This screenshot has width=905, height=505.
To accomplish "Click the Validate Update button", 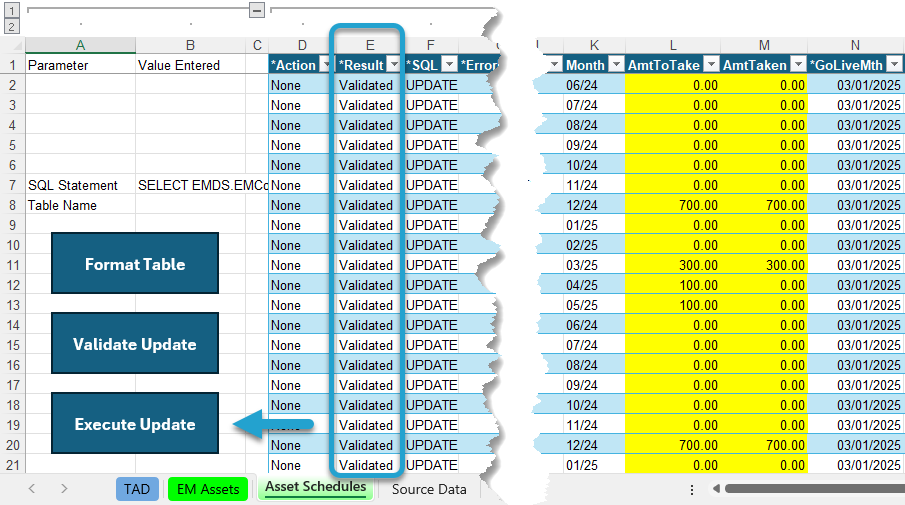I will 135,344.
